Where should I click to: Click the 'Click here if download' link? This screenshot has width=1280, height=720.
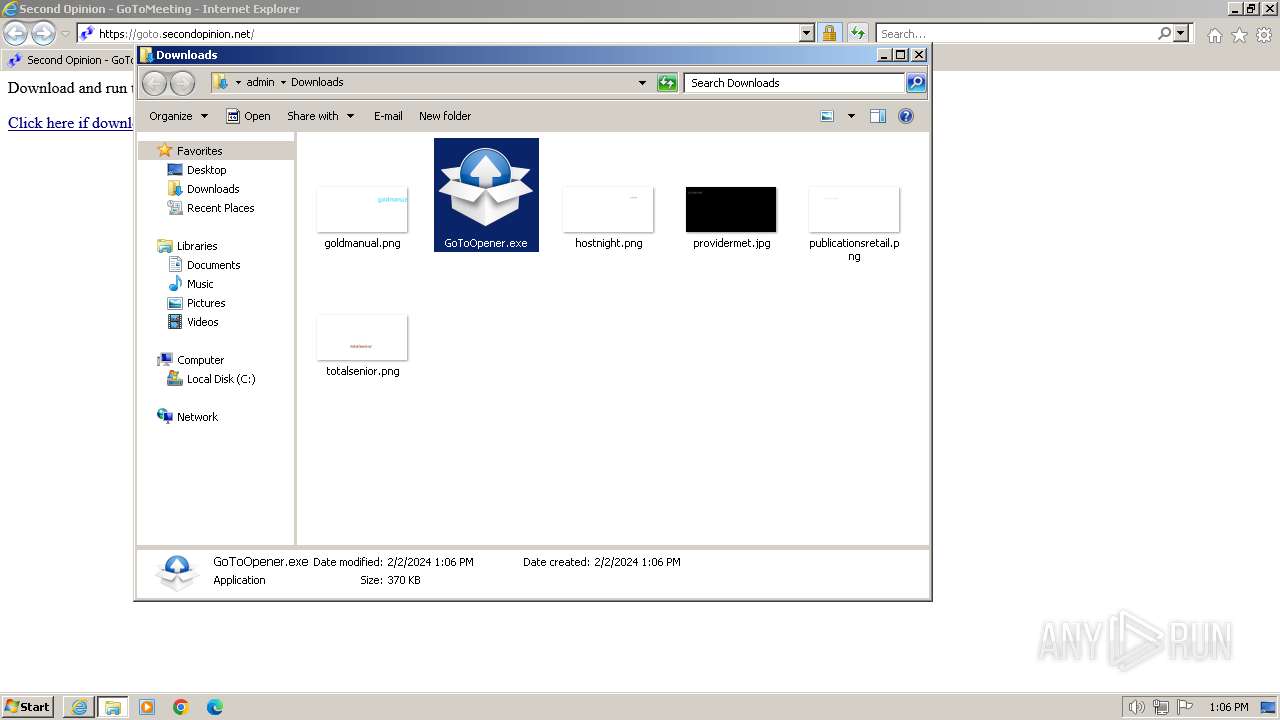click(70, 123)
